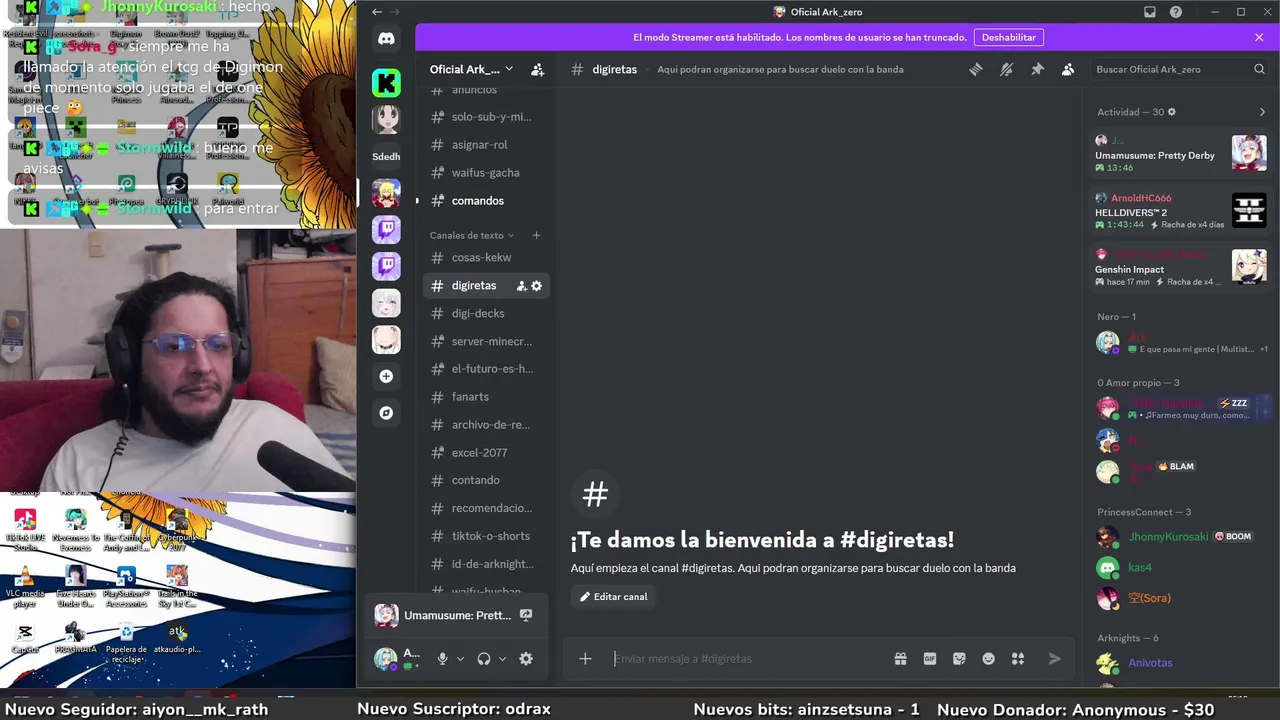Screen dimensions: 1280x720
Task: Open the comandos channel
Action: [x=486, y=201]
